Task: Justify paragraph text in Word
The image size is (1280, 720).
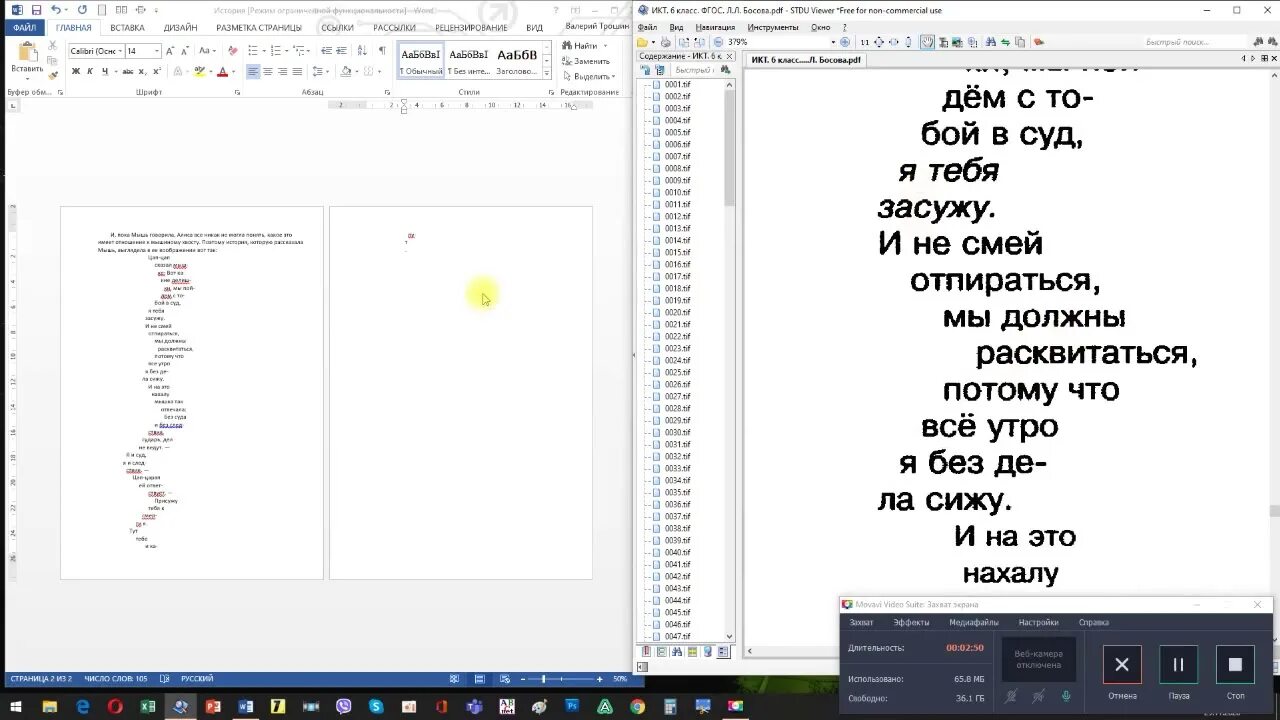Action: pos(297,72)
